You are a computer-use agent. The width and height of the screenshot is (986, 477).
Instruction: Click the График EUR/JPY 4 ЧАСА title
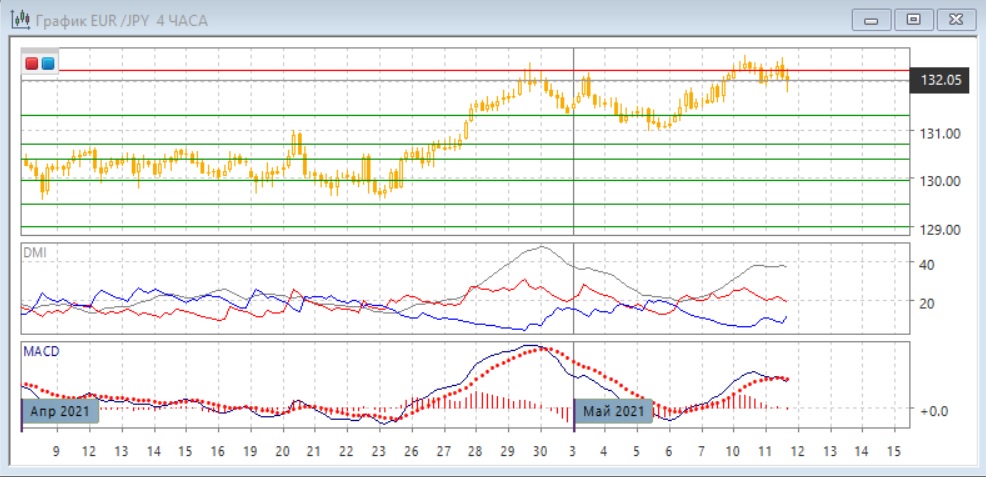tap(121, 20)
